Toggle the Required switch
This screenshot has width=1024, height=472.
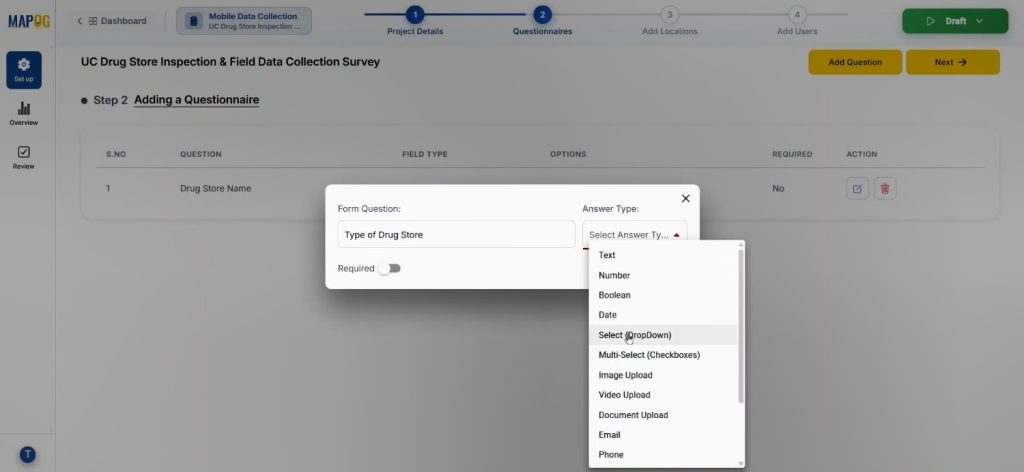point(390,268)
